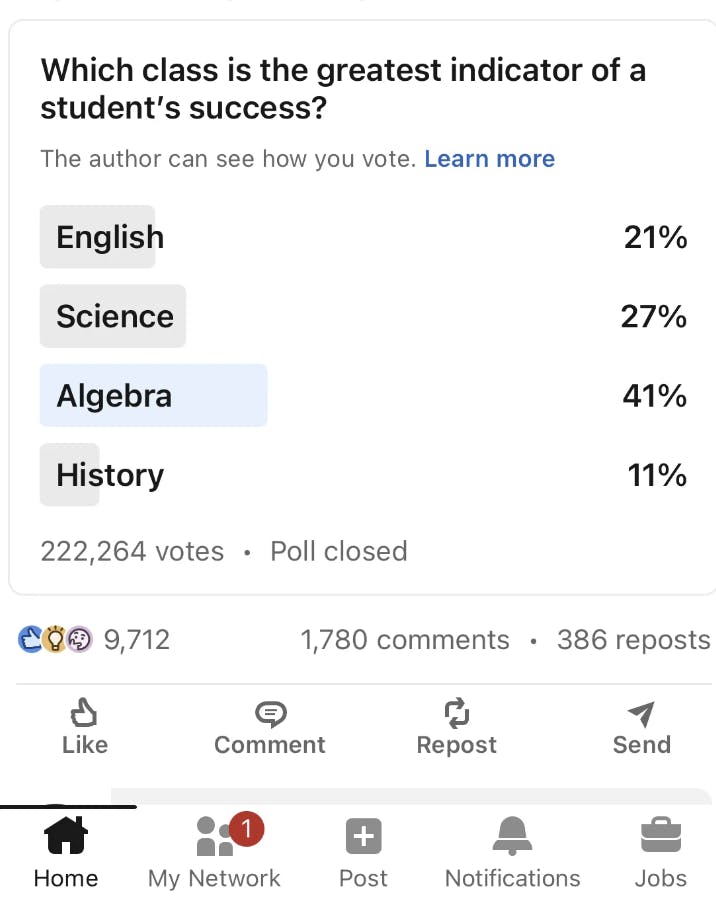The height and width of the screenshot is (914, 716).
Task: Open the Jobs briefcase icon
Action: tap(661, 835)
